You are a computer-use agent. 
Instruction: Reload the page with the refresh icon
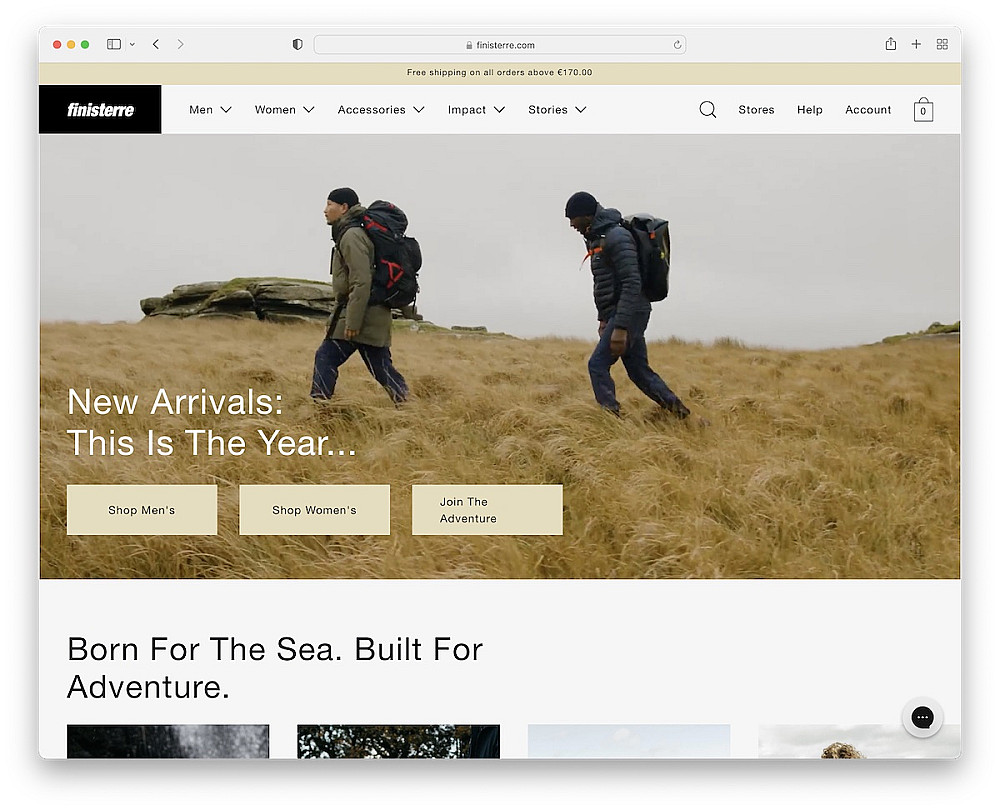(x=677, y=45)
